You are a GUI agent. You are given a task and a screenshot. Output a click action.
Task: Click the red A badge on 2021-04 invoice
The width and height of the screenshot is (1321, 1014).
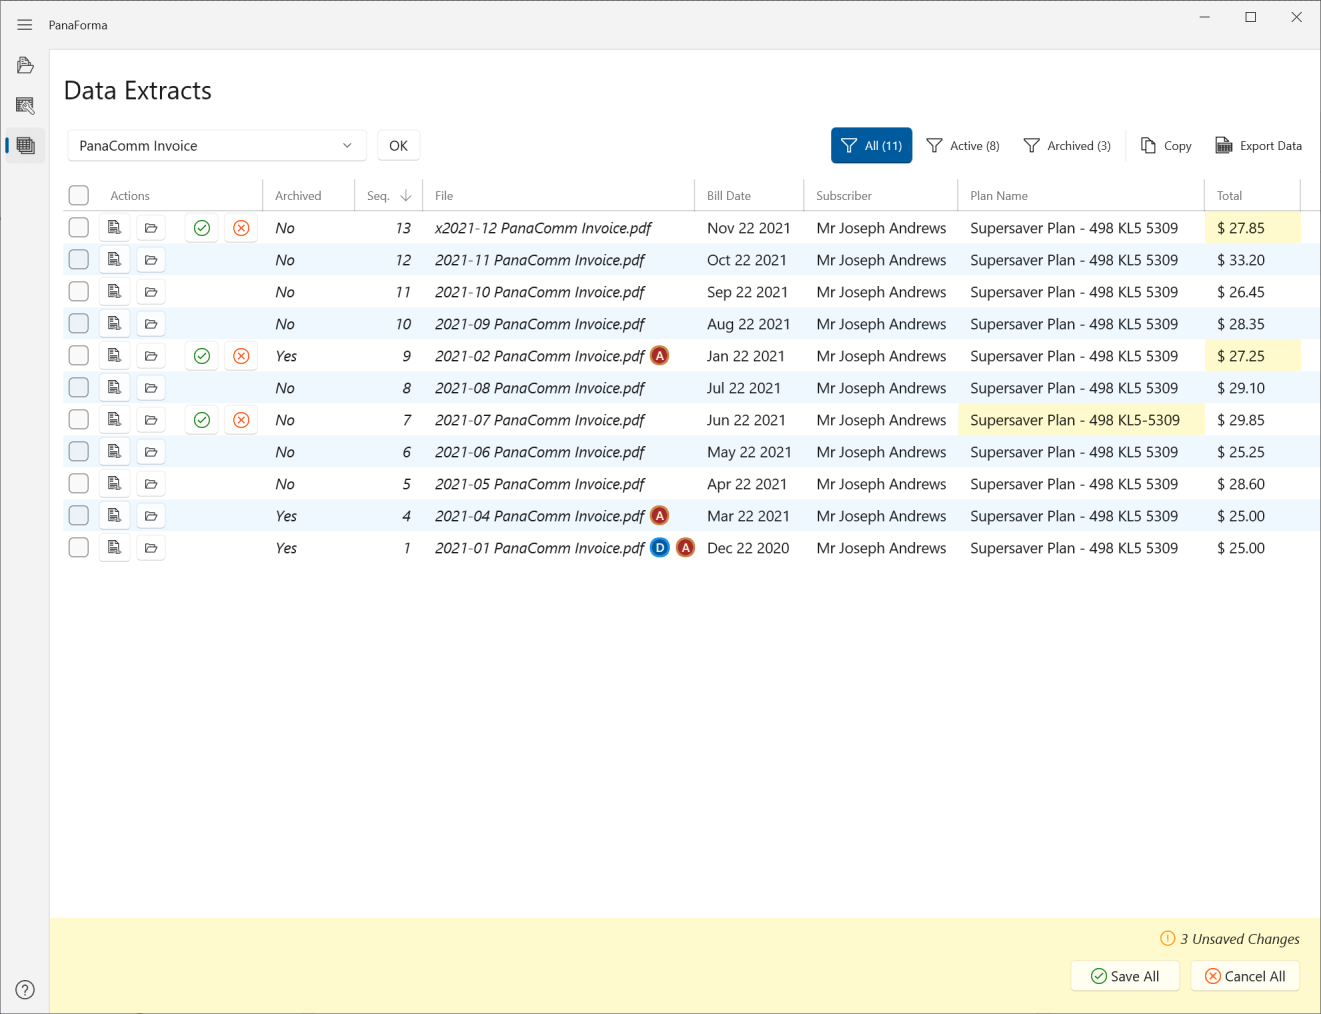click(660, 516)
